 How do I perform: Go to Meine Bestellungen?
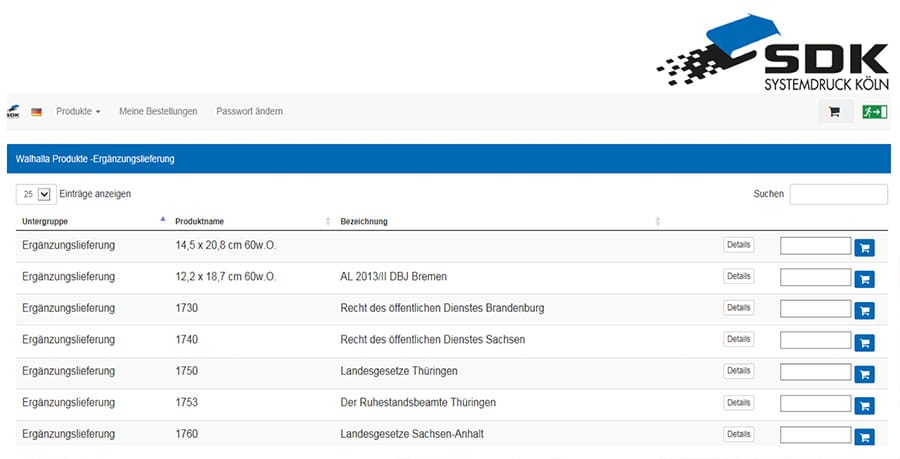pyautogui.click(x=158, y=111)
